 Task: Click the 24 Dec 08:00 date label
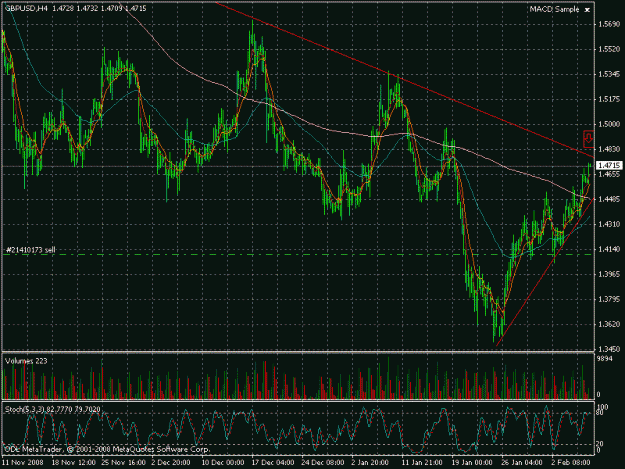point(322,463)
